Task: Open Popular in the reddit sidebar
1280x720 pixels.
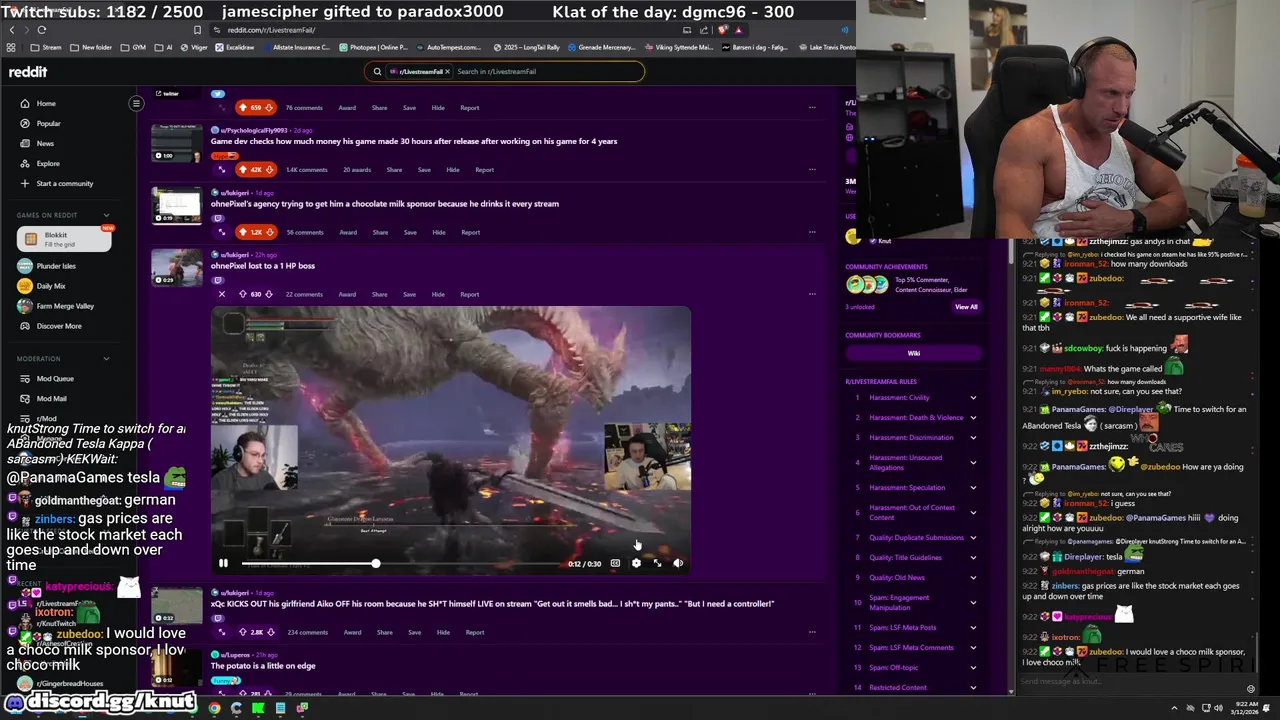Action: pyautogui.click(x=48, y=123)
